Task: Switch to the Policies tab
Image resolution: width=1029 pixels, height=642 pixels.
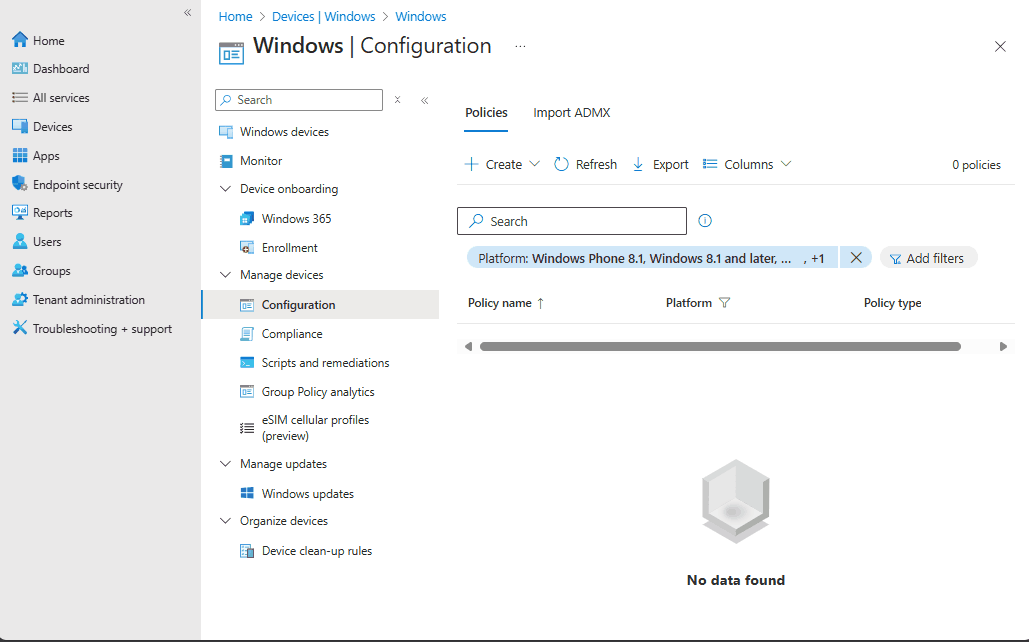Action: tap(486, 113)
